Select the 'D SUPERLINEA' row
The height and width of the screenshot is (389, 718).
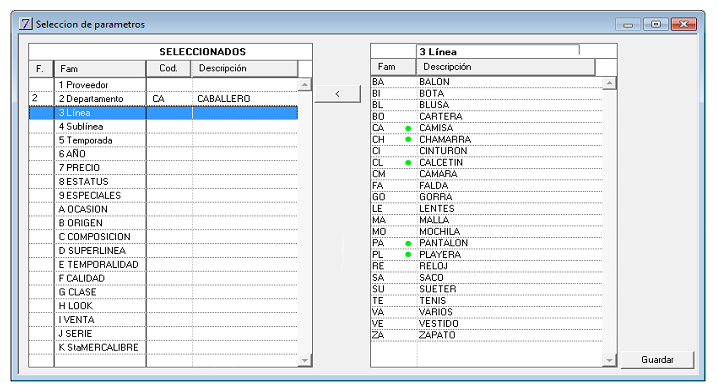coord(163,250)
